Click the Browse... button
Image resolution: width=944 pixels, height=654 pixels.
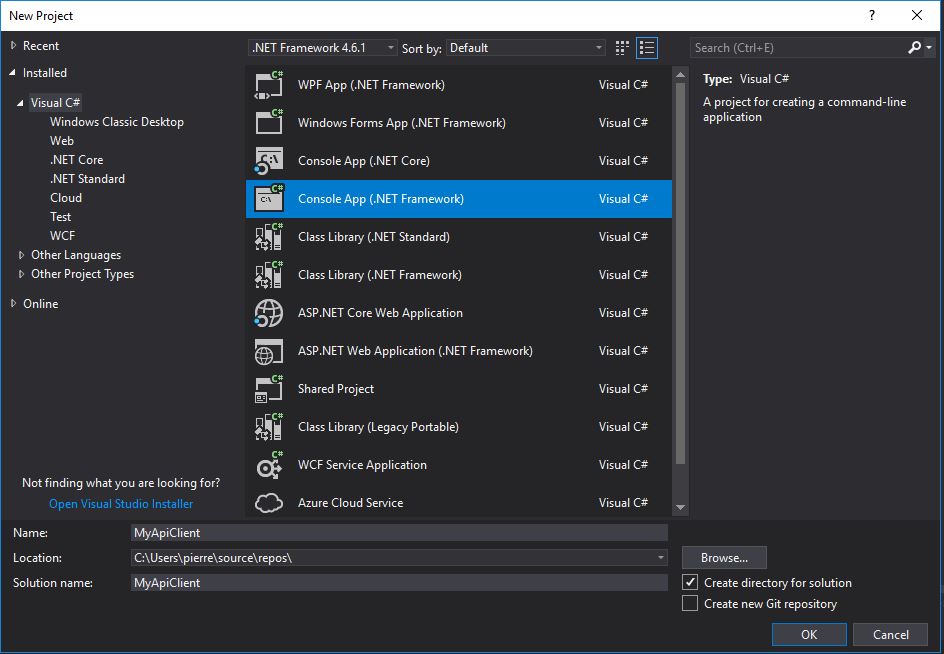point(724,558)
